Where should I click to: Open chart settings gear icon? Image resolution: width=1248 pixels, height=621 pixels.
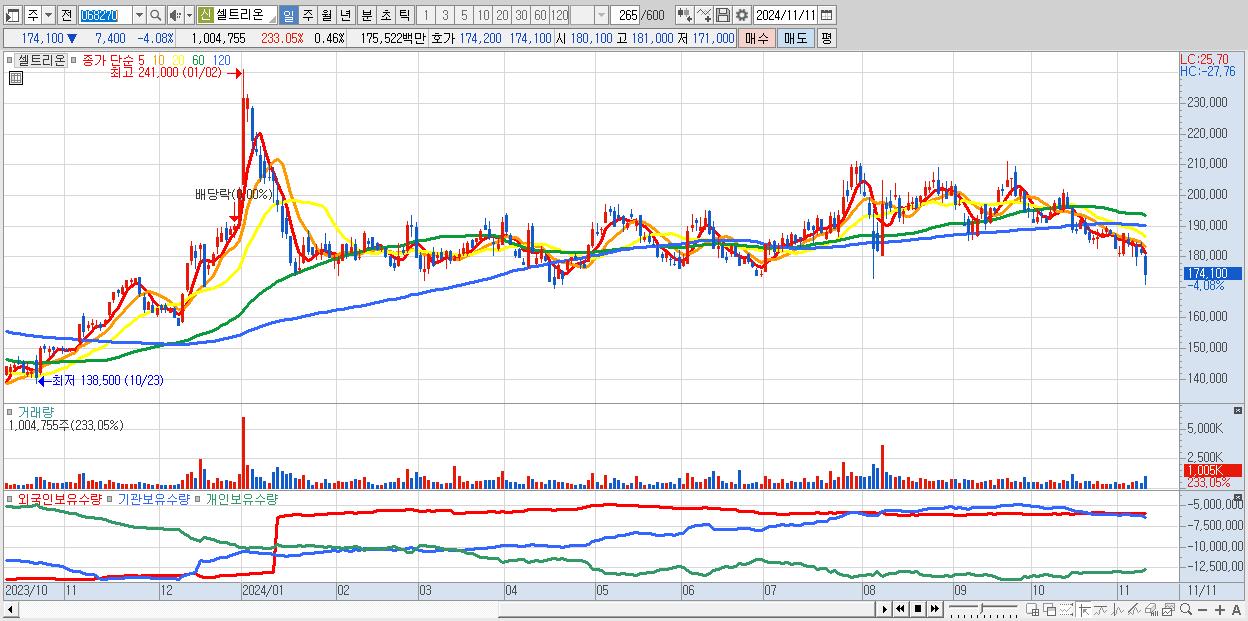(742, 15)
